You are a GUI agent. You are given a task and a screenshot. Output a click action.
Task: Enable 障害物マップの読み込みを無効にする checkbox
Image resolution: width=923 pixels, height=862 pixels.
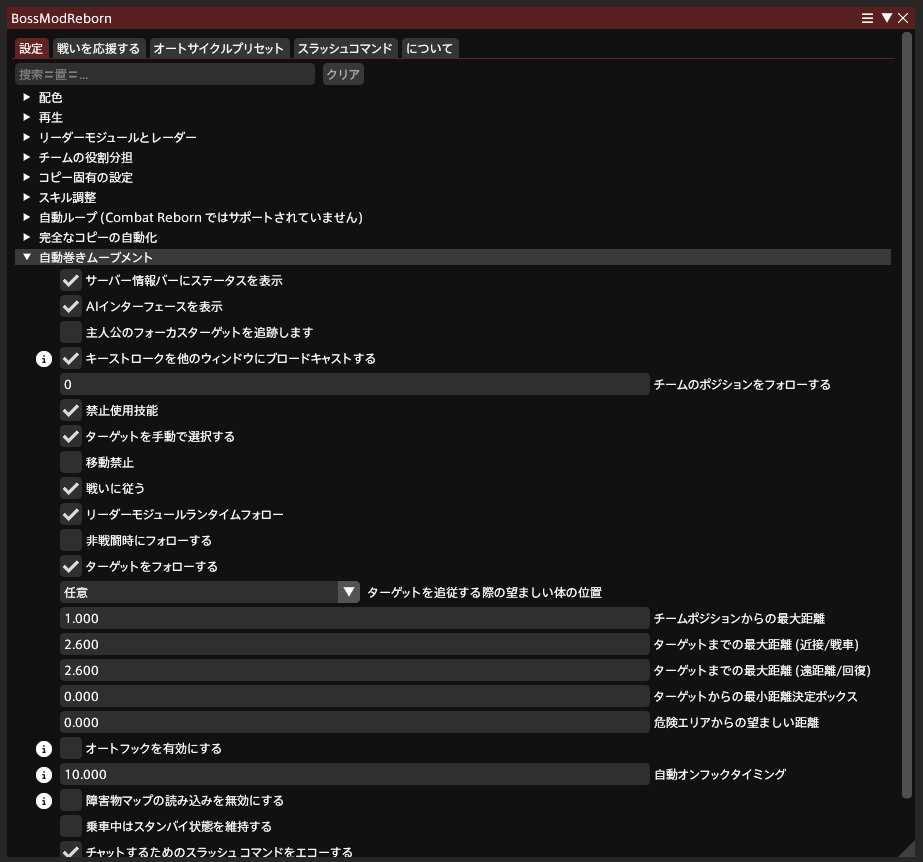pyautogui.click(x=71, y=800)
